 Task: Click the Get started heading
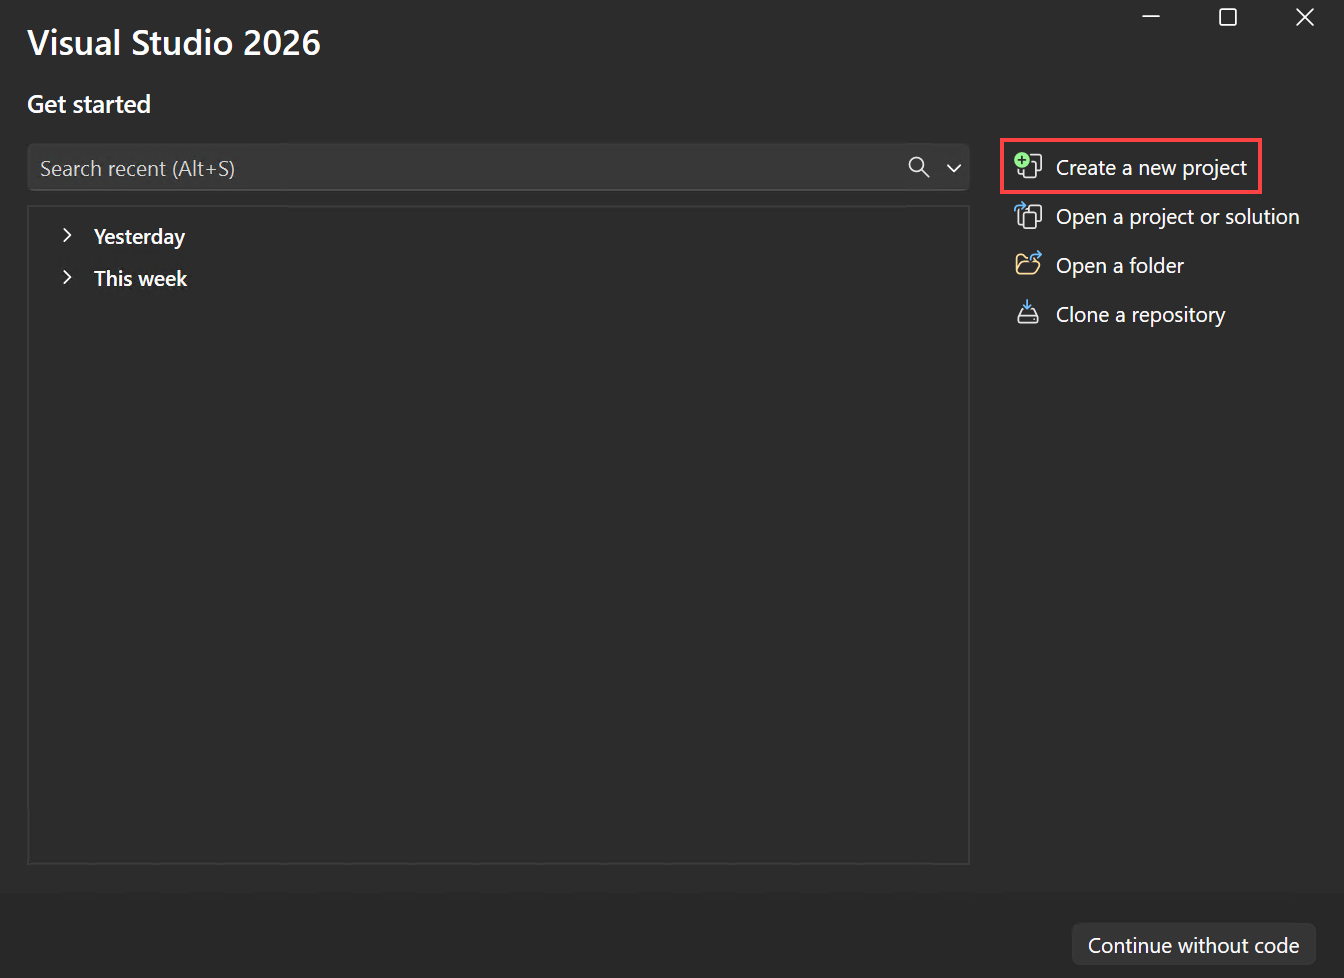[x=88, y=104]
